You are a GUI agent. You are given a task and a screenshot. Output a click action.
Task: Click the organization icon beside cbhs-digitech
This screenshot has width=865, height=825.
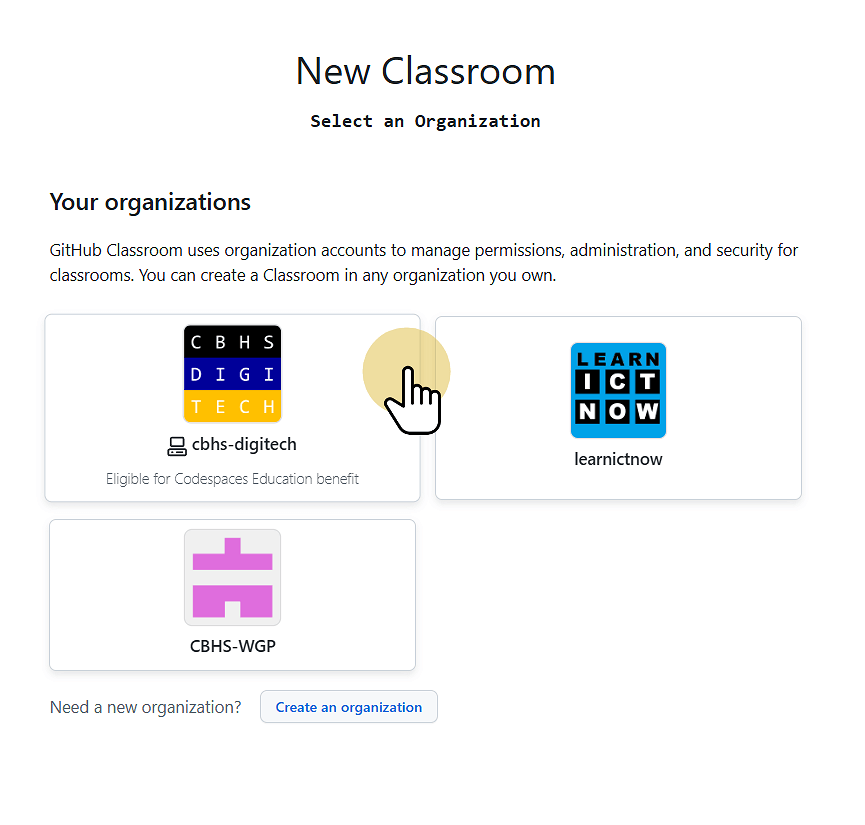point(175,444)
